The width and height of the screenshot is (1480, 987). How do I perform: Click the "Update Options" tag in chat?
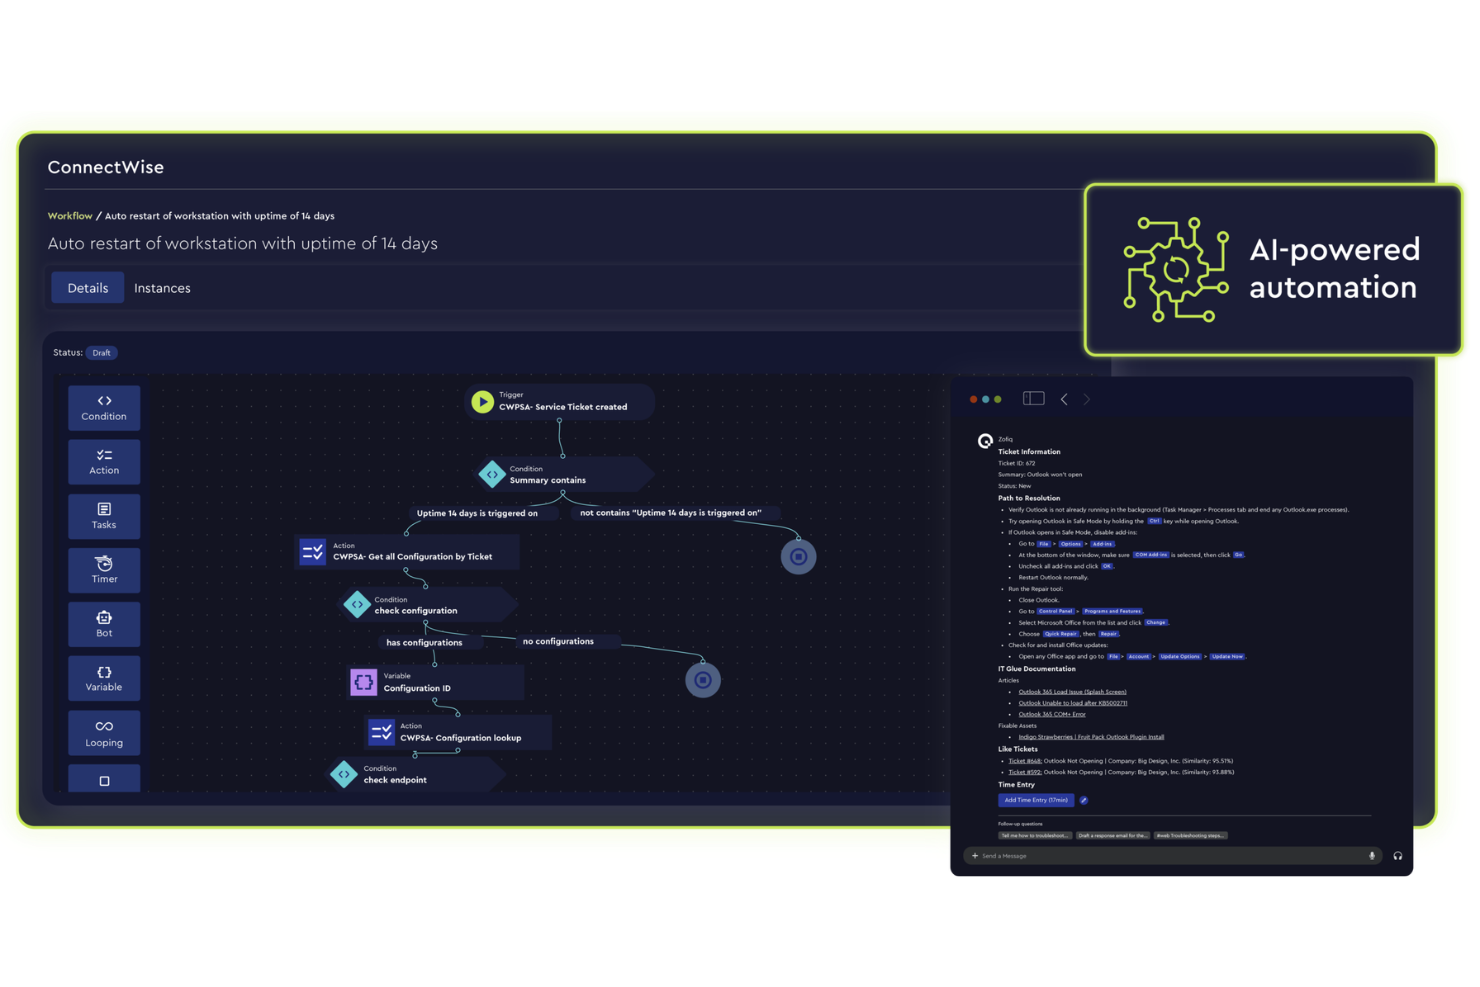(x=1180, y=657)
